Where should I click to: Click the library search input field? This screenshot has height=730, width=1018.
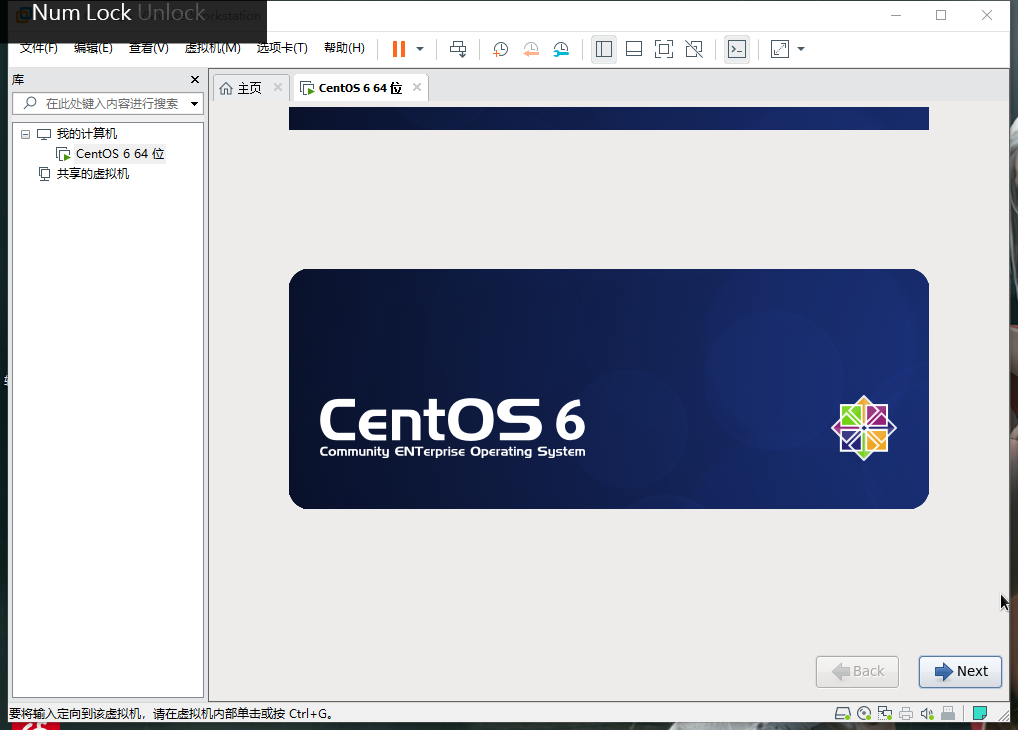point(108,103)
